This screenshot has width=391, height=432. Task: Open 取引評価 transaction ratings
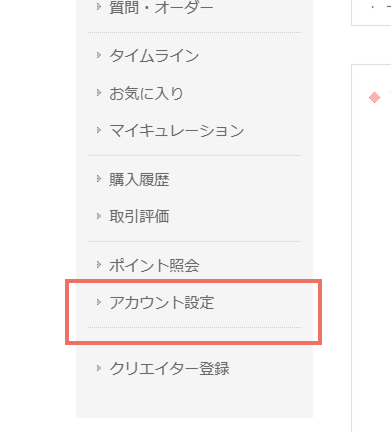point(139,217)
